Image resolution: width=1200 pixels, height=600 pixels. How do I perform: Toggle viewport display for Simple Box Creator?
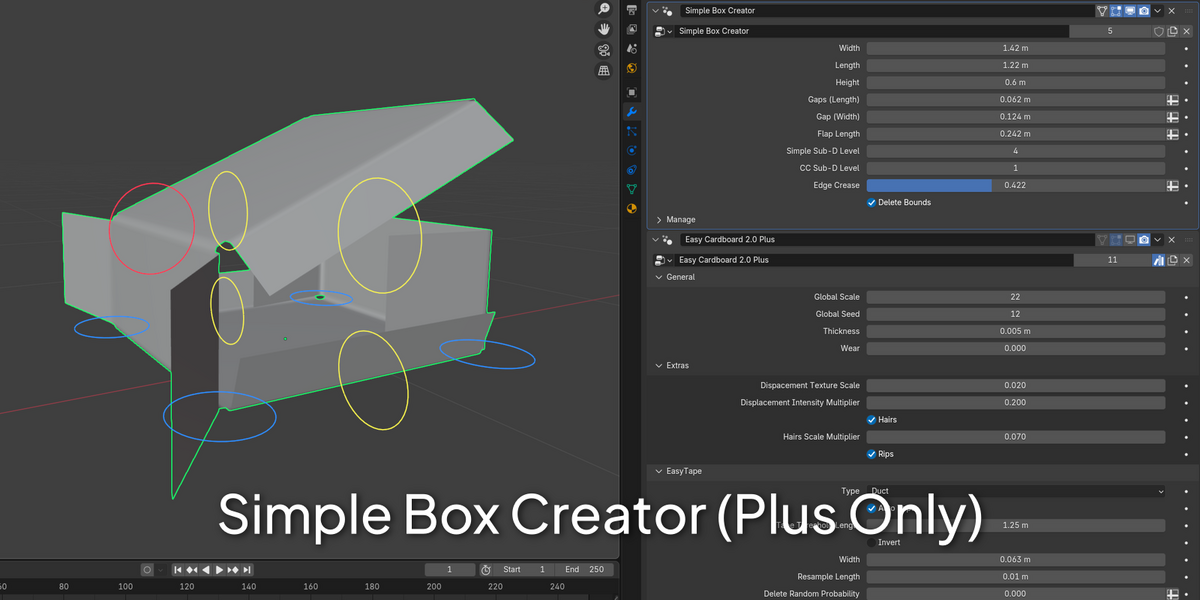1130,11
